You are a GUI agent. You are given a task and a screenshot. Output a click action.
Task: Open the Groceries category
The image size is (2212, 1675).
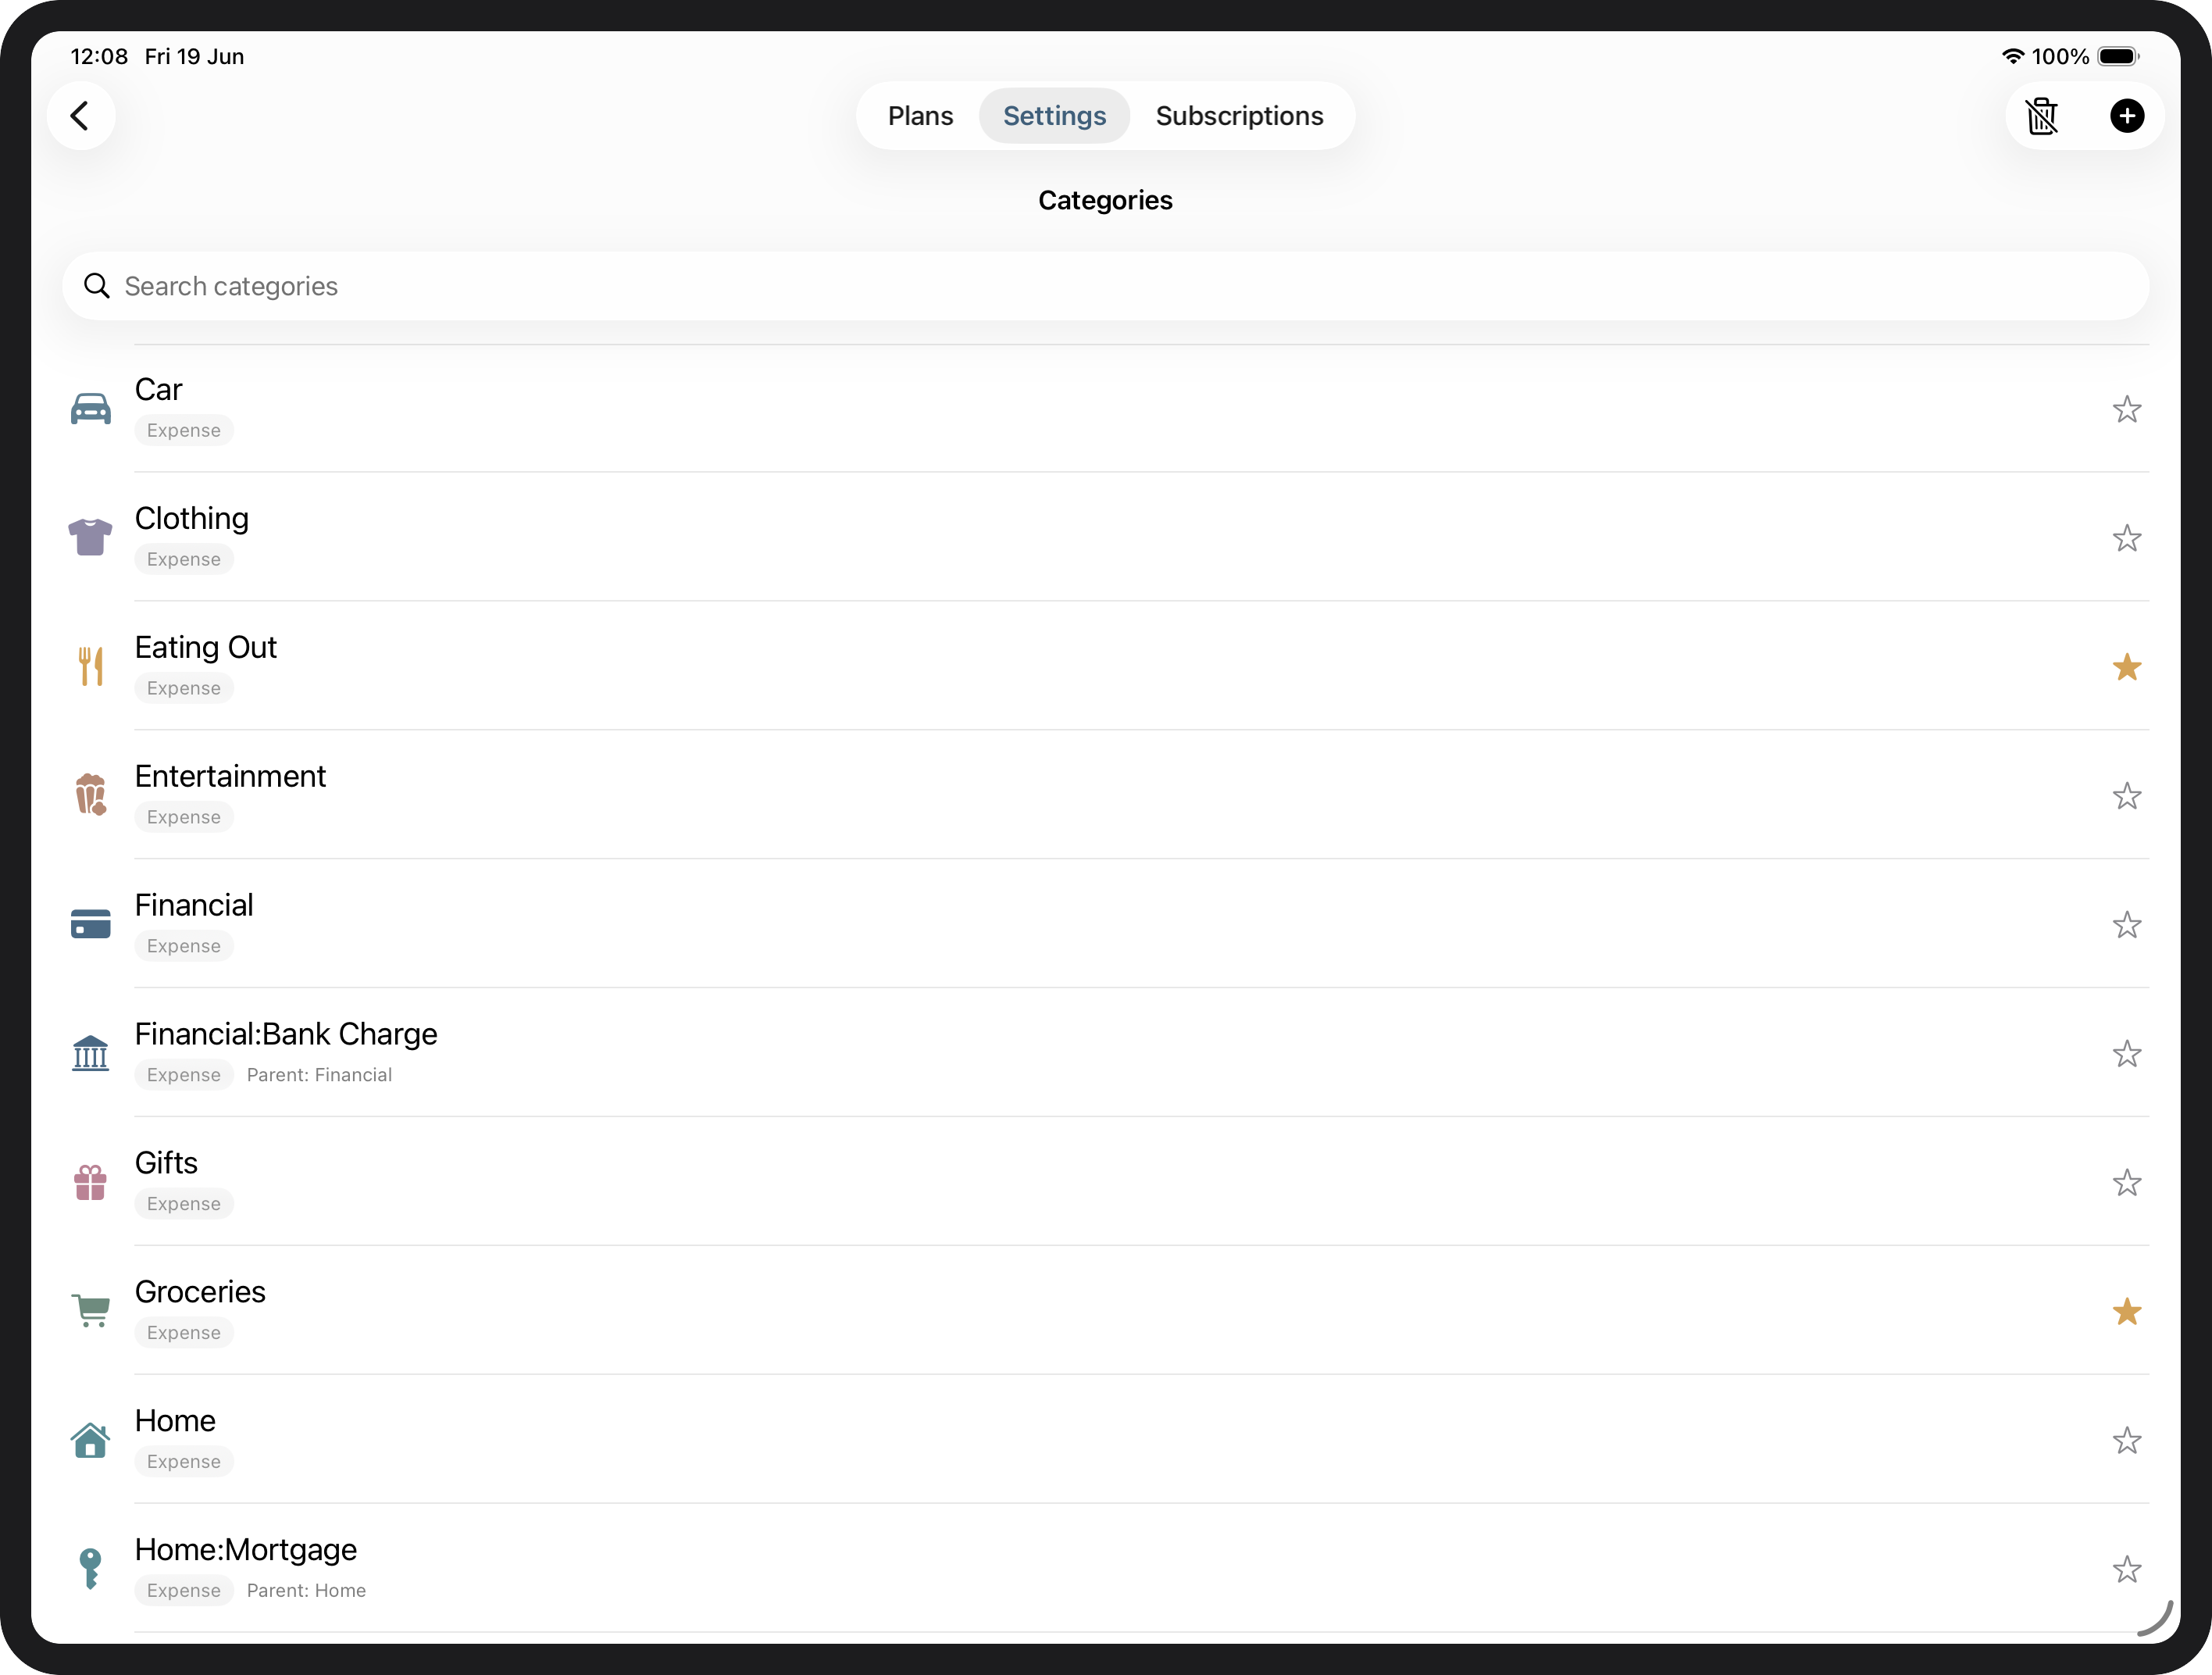(x=1105, y=1311)
